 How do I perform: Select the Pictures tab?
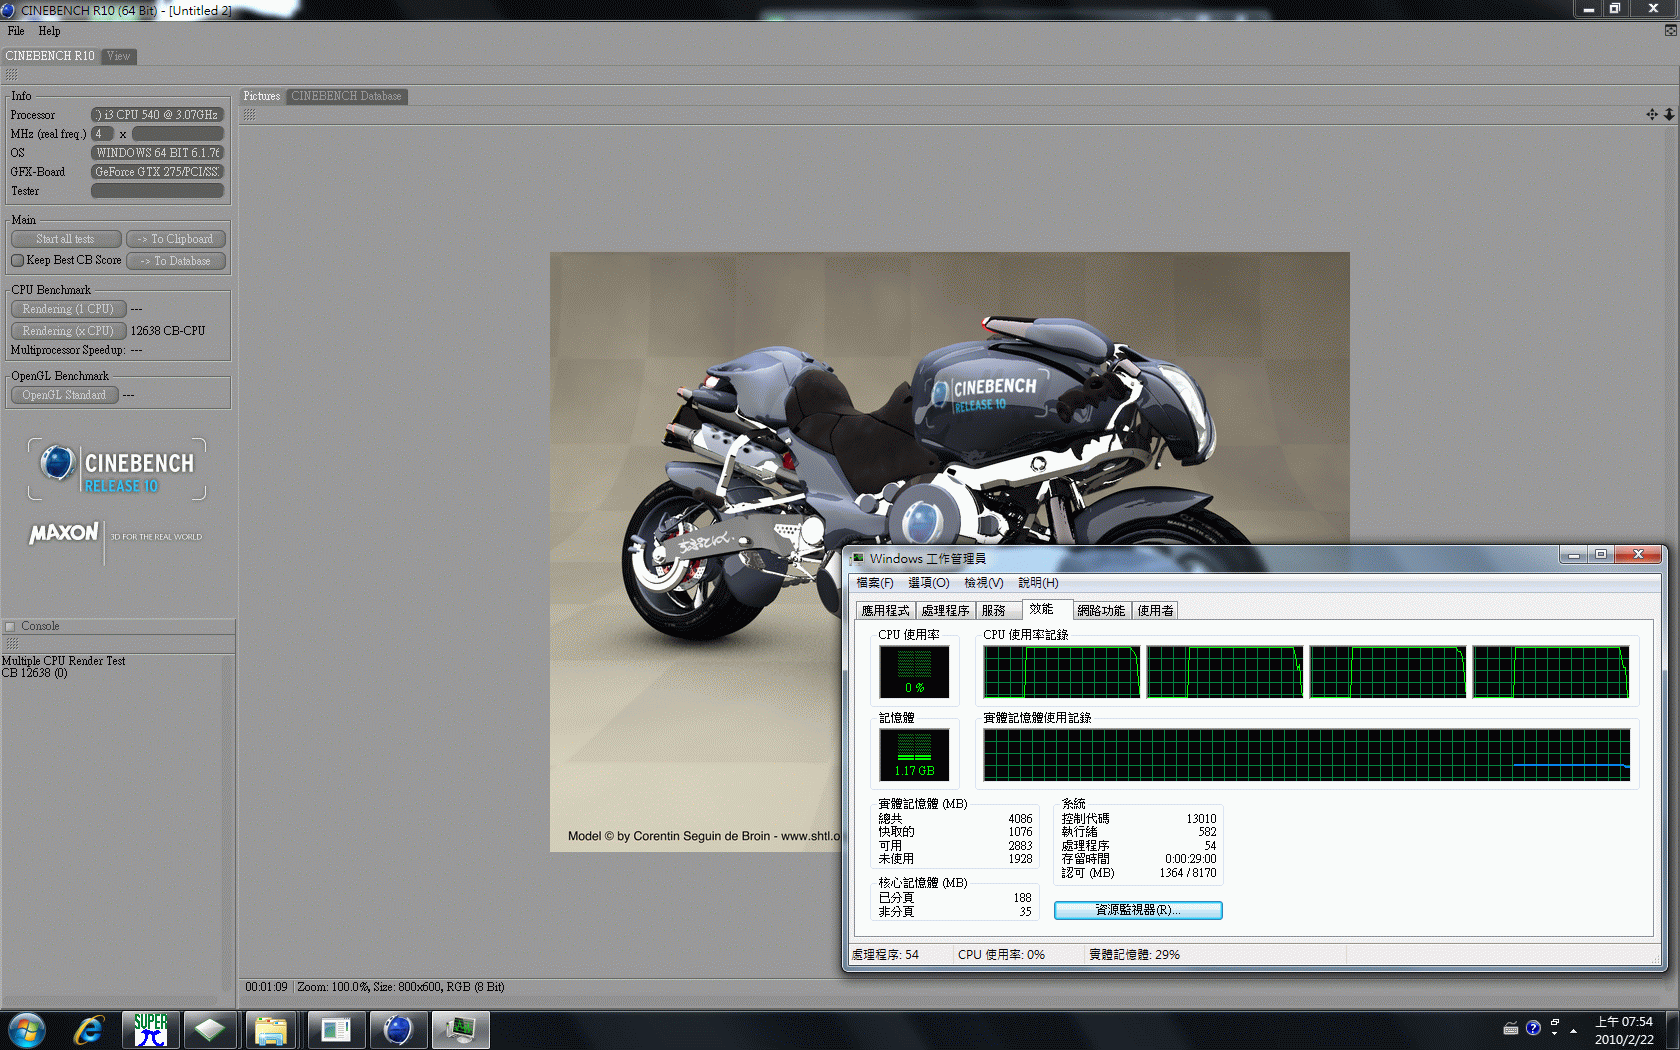point(262,96)
